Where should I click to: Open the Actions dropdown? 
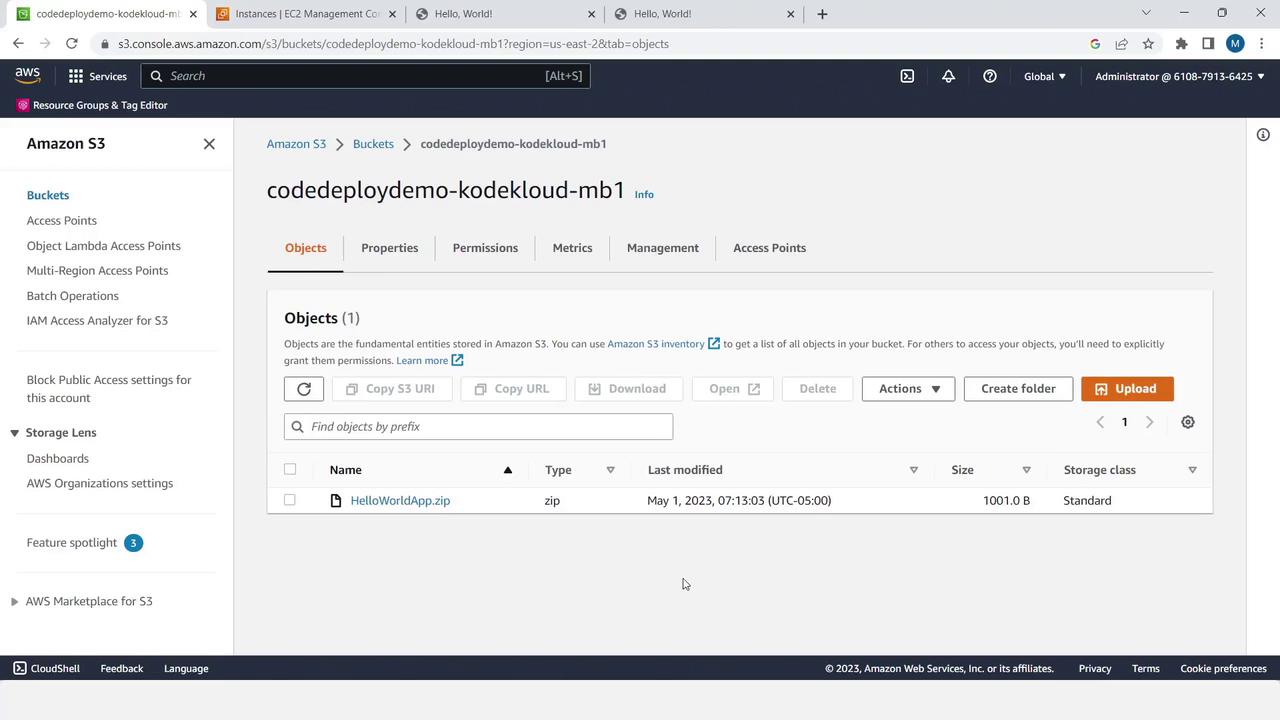[908, 389]
